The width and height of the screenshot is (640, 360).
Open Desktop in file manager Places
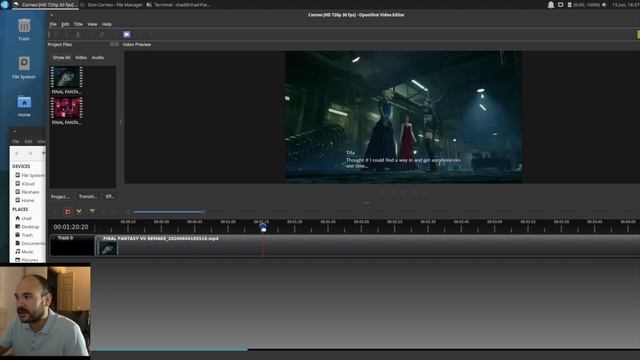[x=27, y=227]
